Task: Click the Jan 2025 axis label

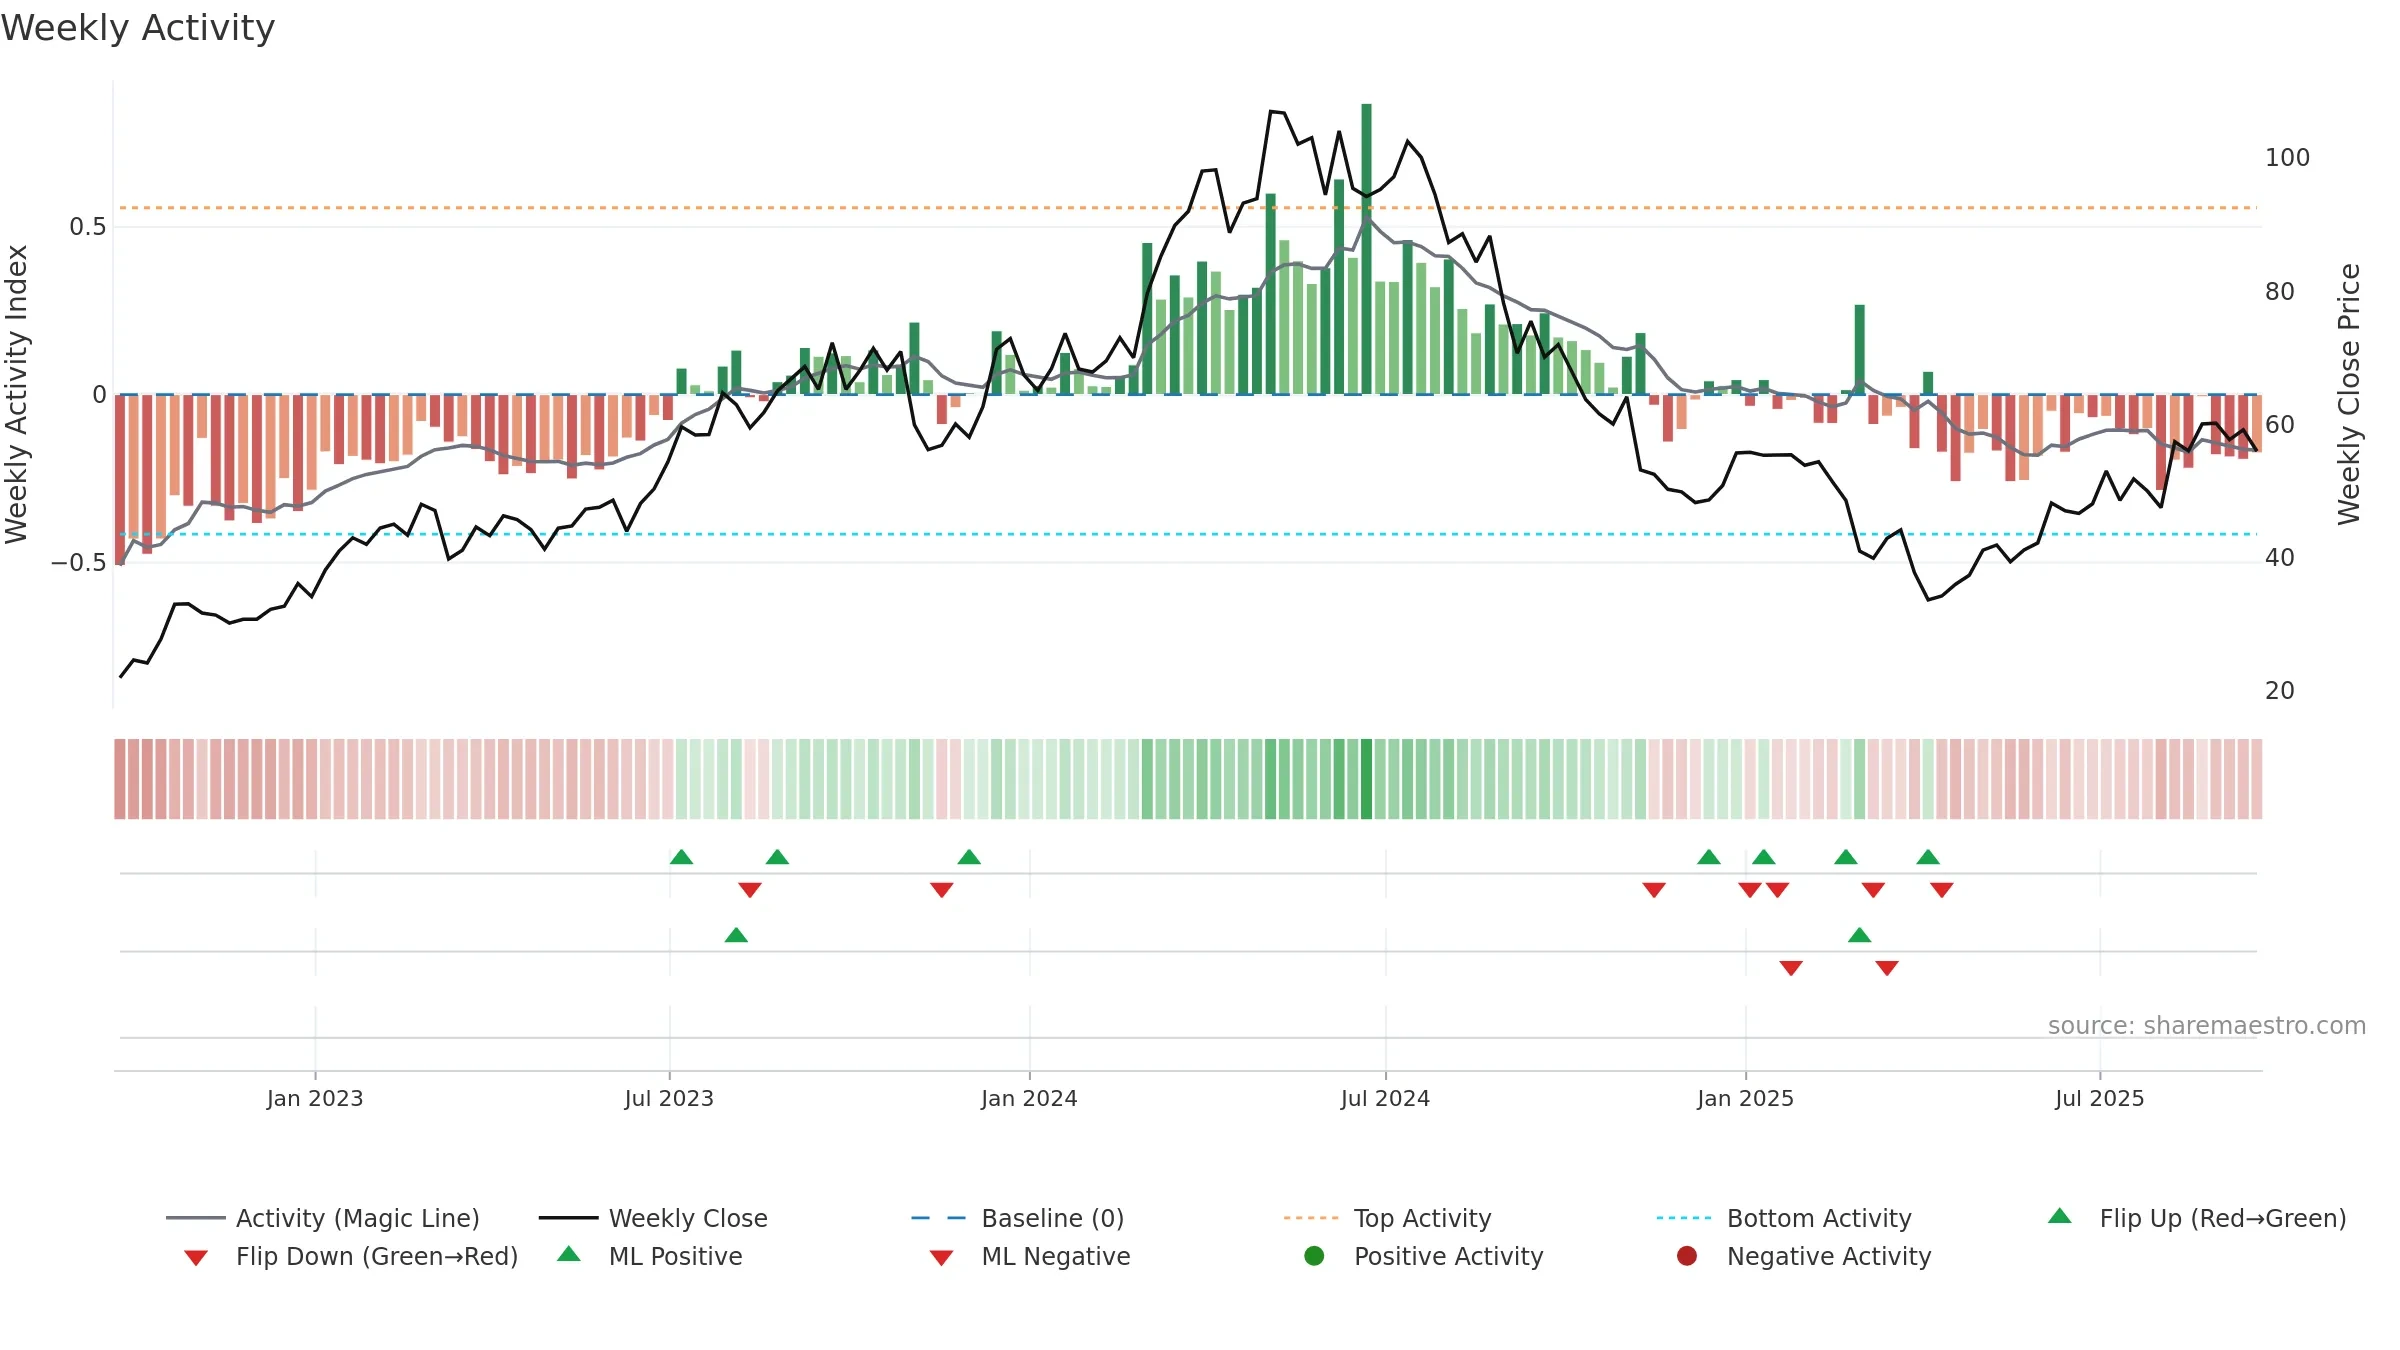Action: [1745, 1099]
